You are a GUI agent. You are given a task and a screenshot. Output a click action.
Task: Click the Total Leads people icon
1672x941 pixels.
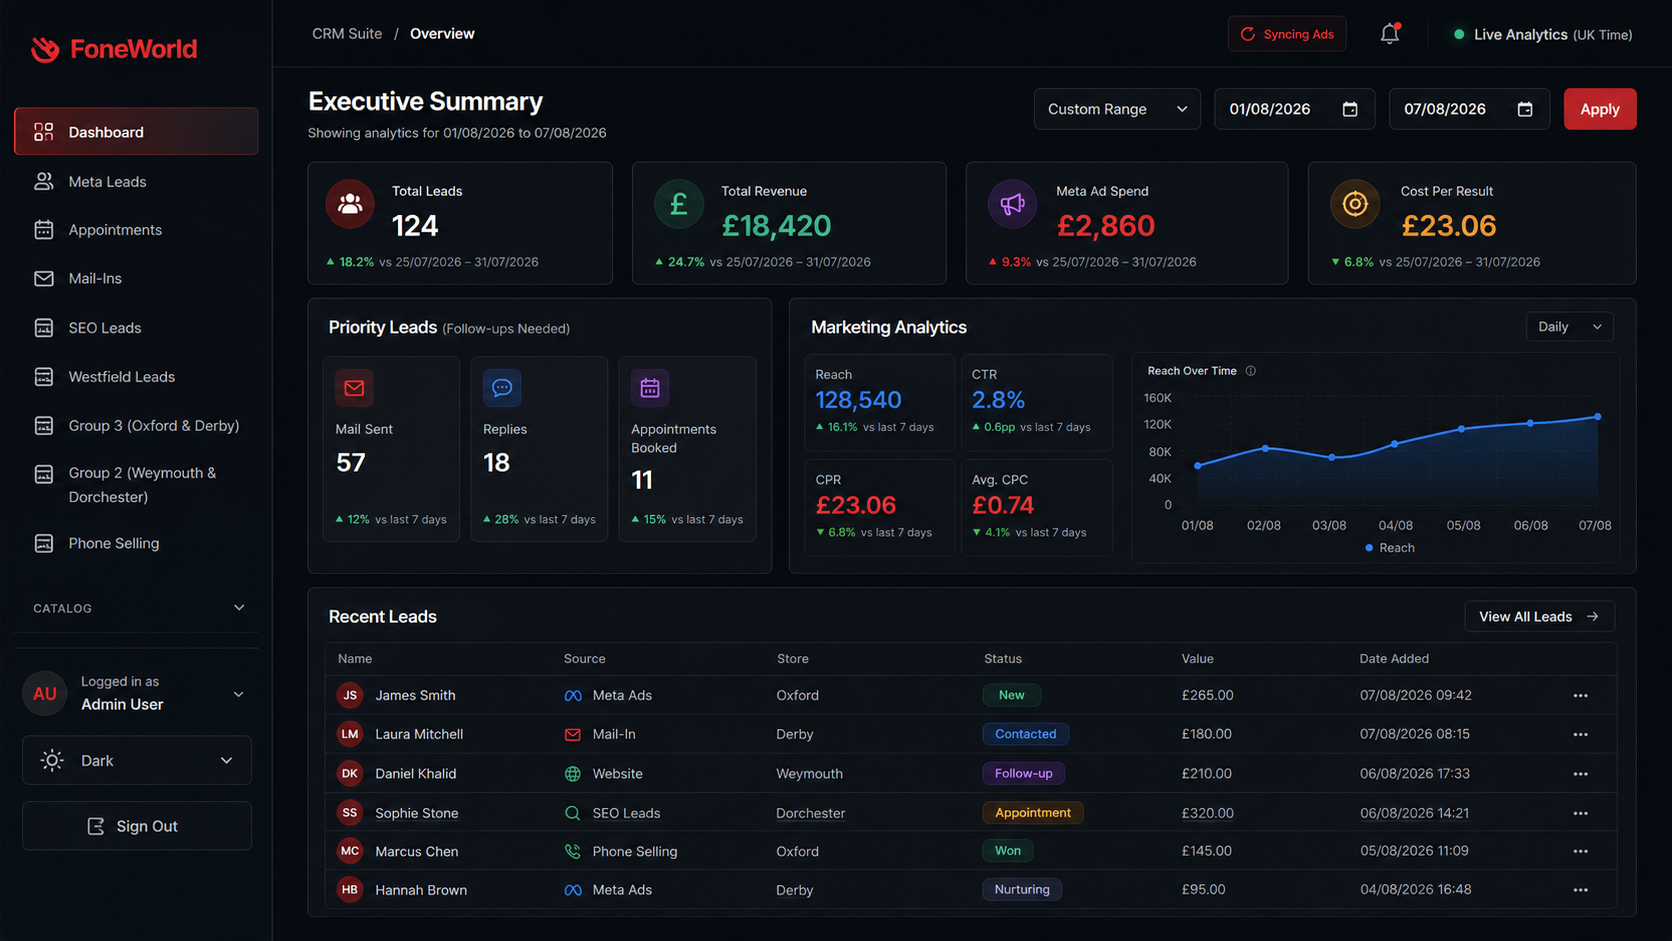point(350,204)
